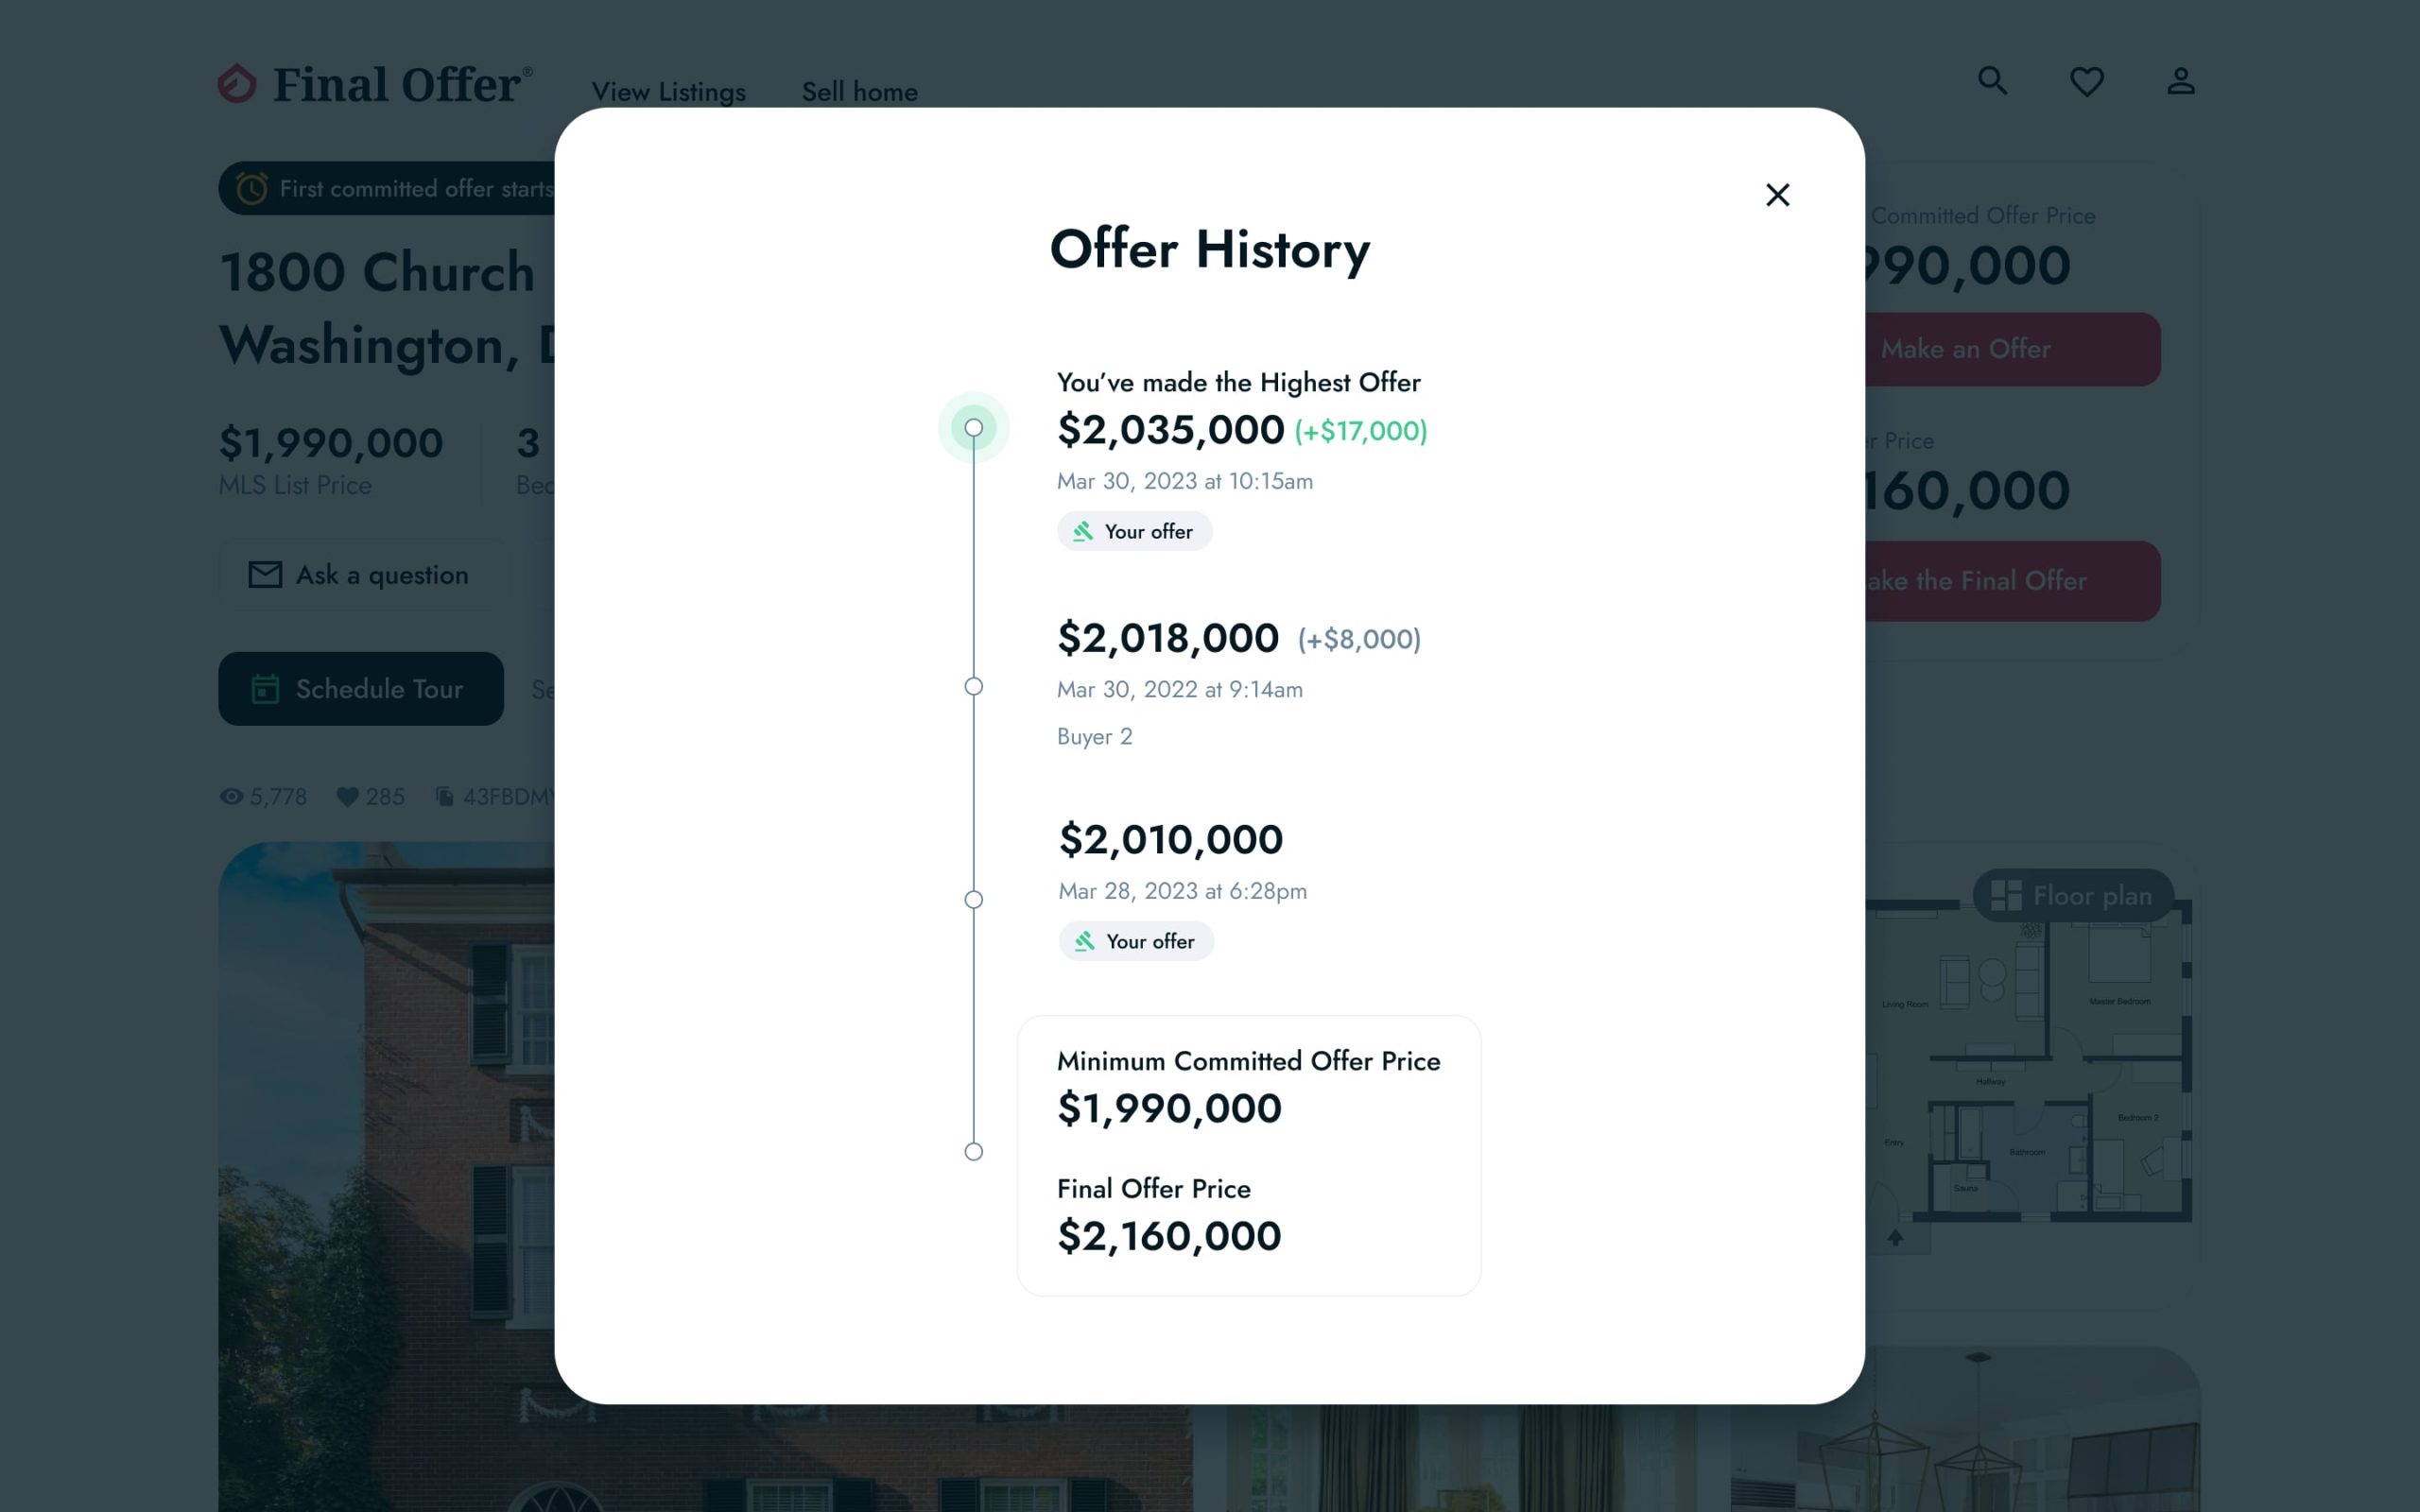Click the 285 likes heart counter

tap(370, 796)
